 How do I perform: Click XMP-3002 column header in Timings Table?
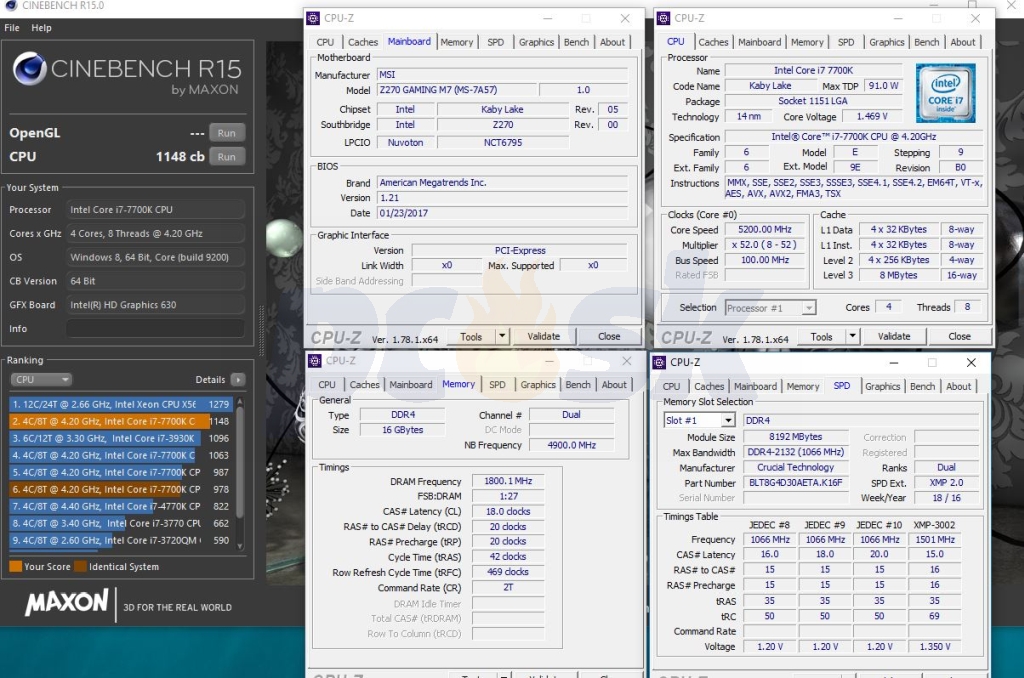934,525
